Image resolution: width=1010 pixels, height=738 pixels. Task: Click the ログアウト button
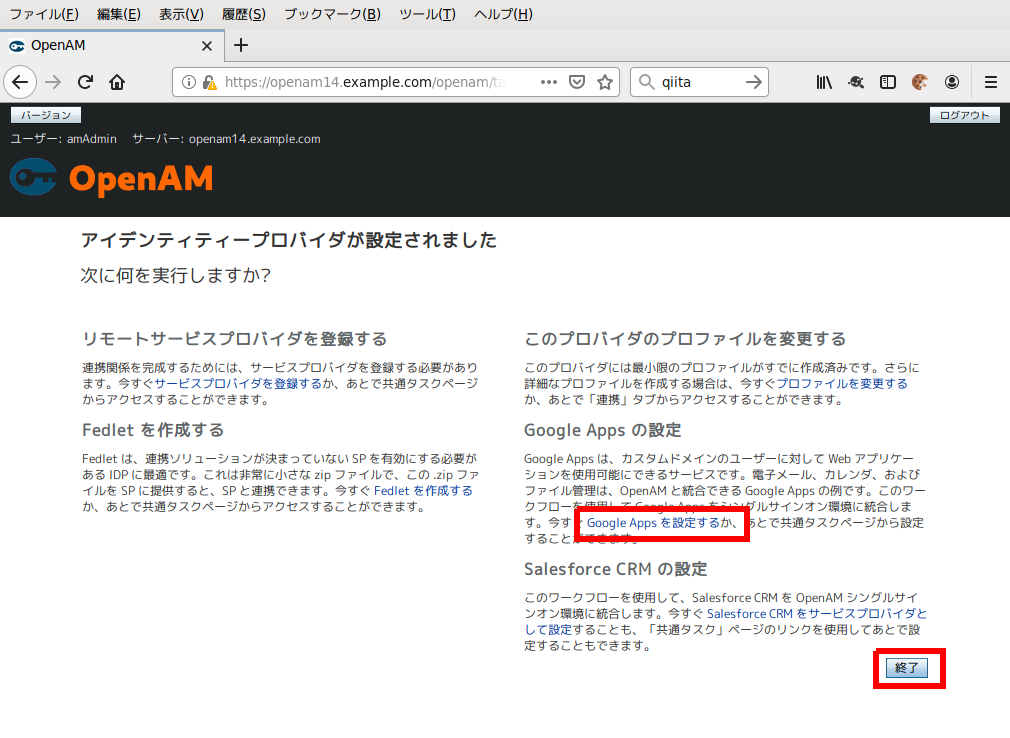[x=963, y=114]
